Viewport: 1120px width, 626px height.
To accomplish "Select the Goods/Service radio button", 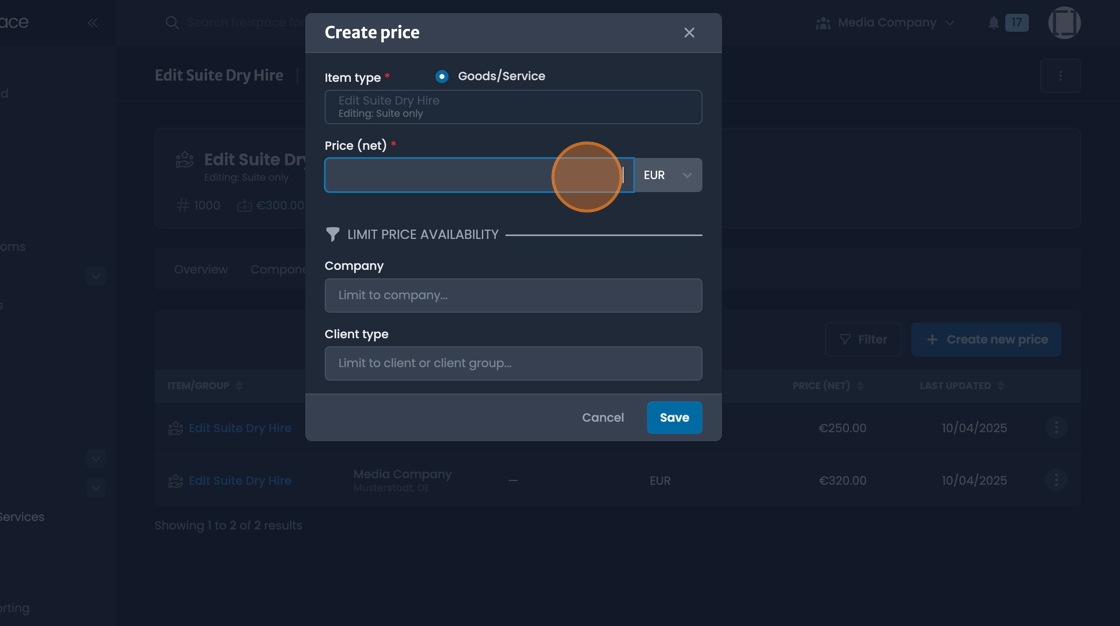I will pos(440,75).
